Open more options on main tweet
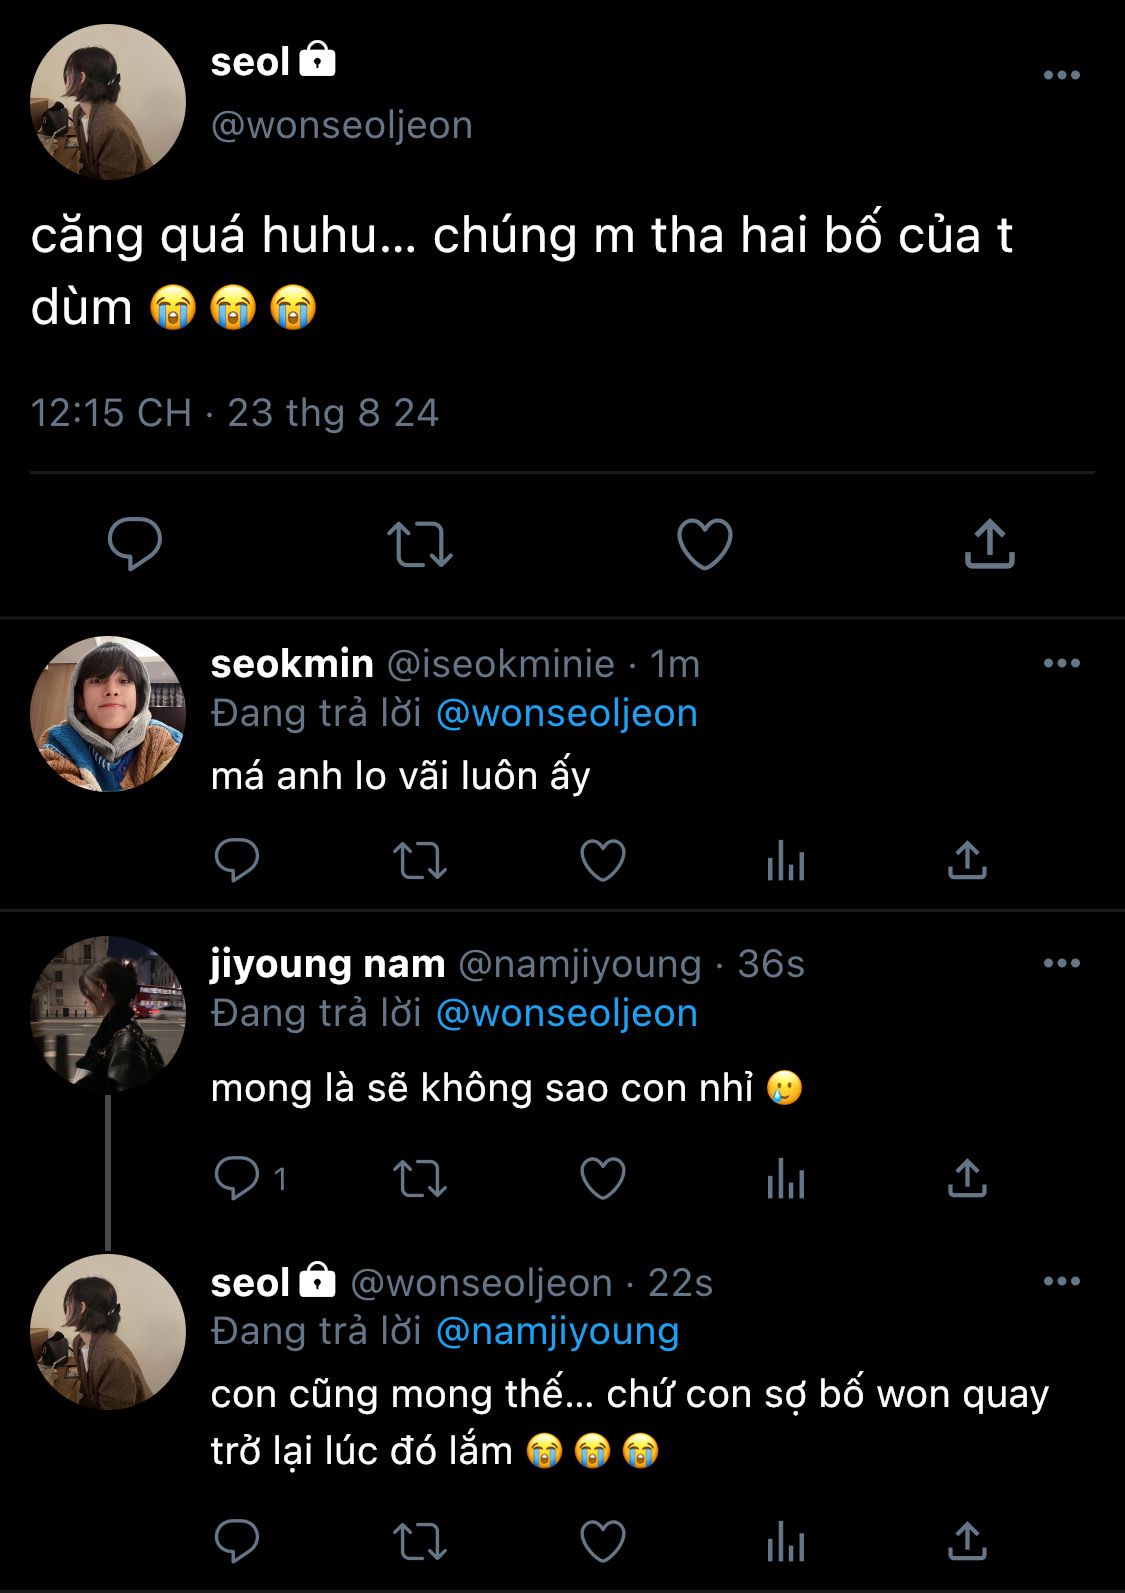 [1061, 75]
